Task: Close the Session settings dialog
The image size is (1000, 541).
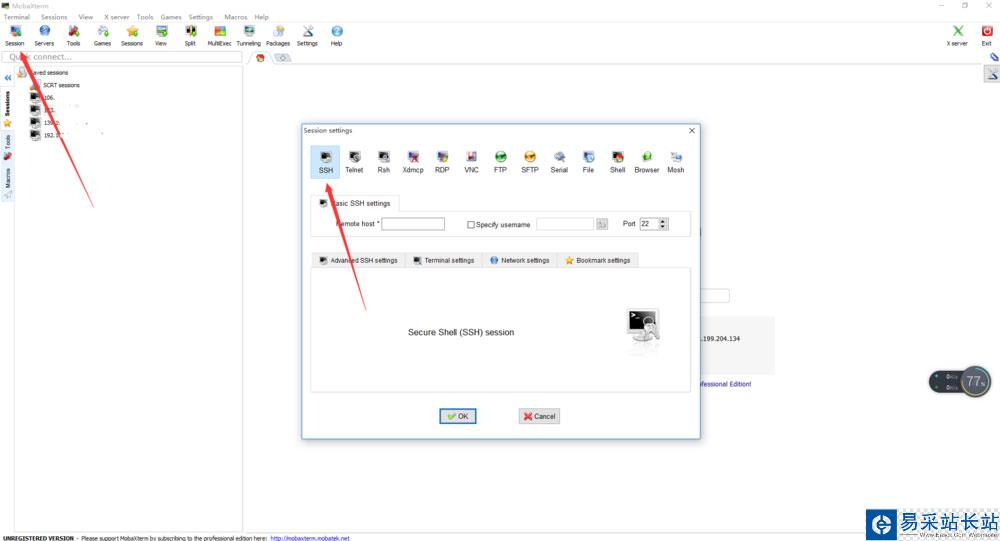Action: pyautogui.click(x=692, y=130)
